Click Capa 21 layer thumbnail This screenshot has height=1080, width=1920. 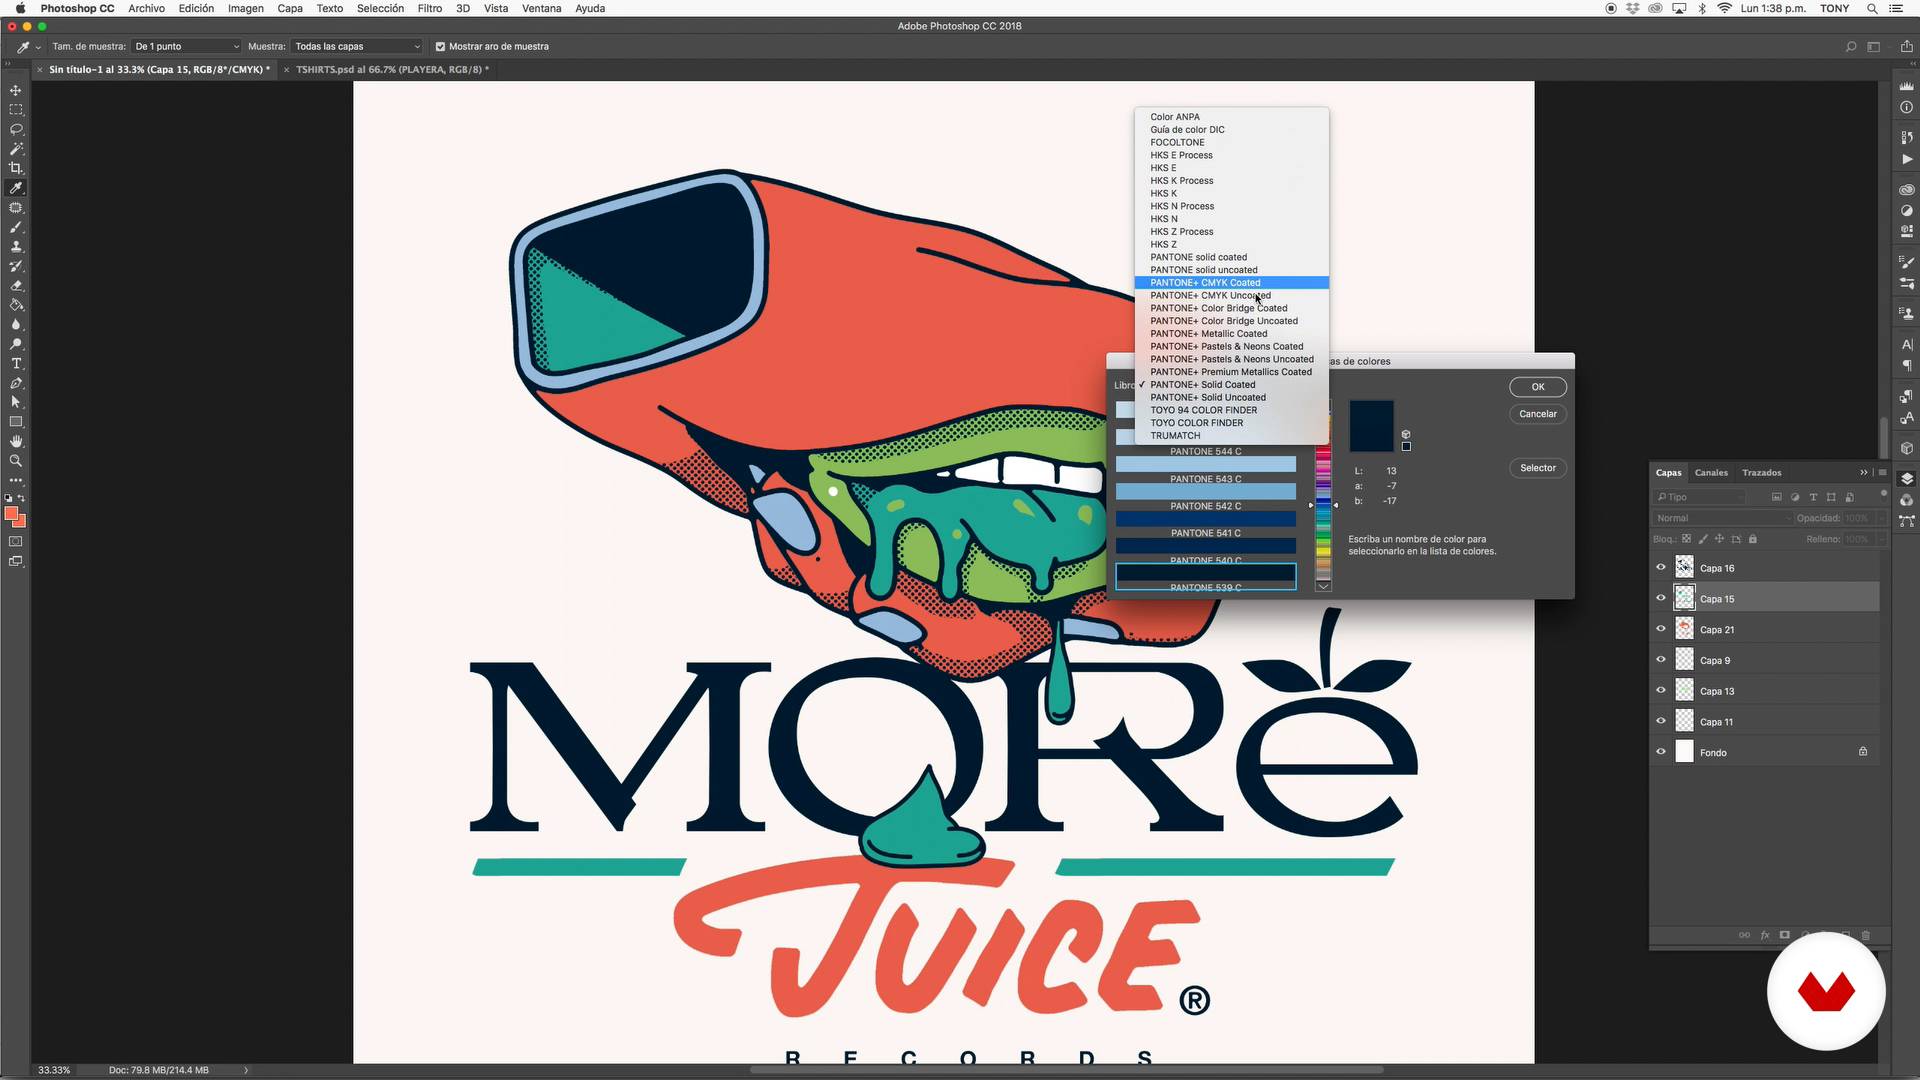1684,629
